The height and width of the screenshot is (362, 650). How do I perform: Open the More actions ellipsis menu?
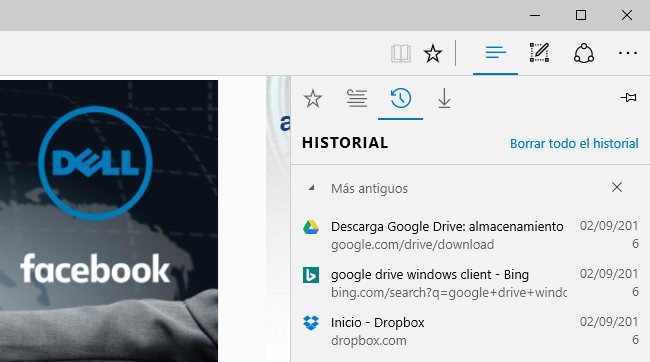(628, 53)
